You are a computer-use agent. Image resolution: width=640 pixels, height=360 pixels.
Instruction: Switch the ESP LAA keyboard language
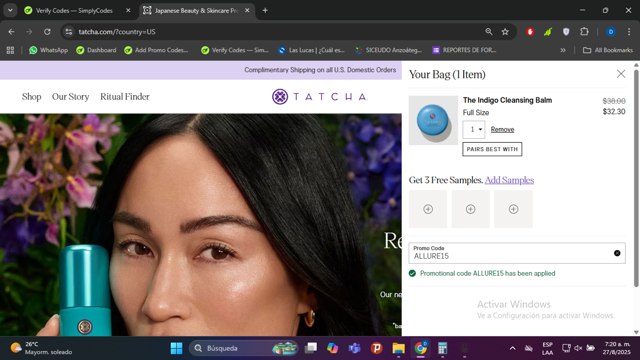547,348
